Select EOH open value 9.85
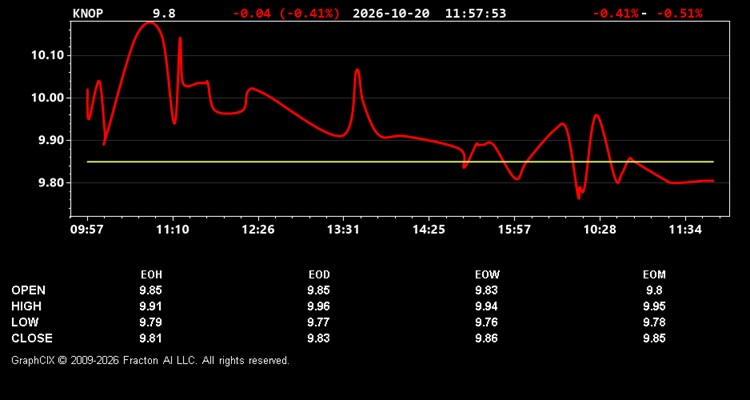This screenshot has height=400, width=750. click(x=151, y=290)
